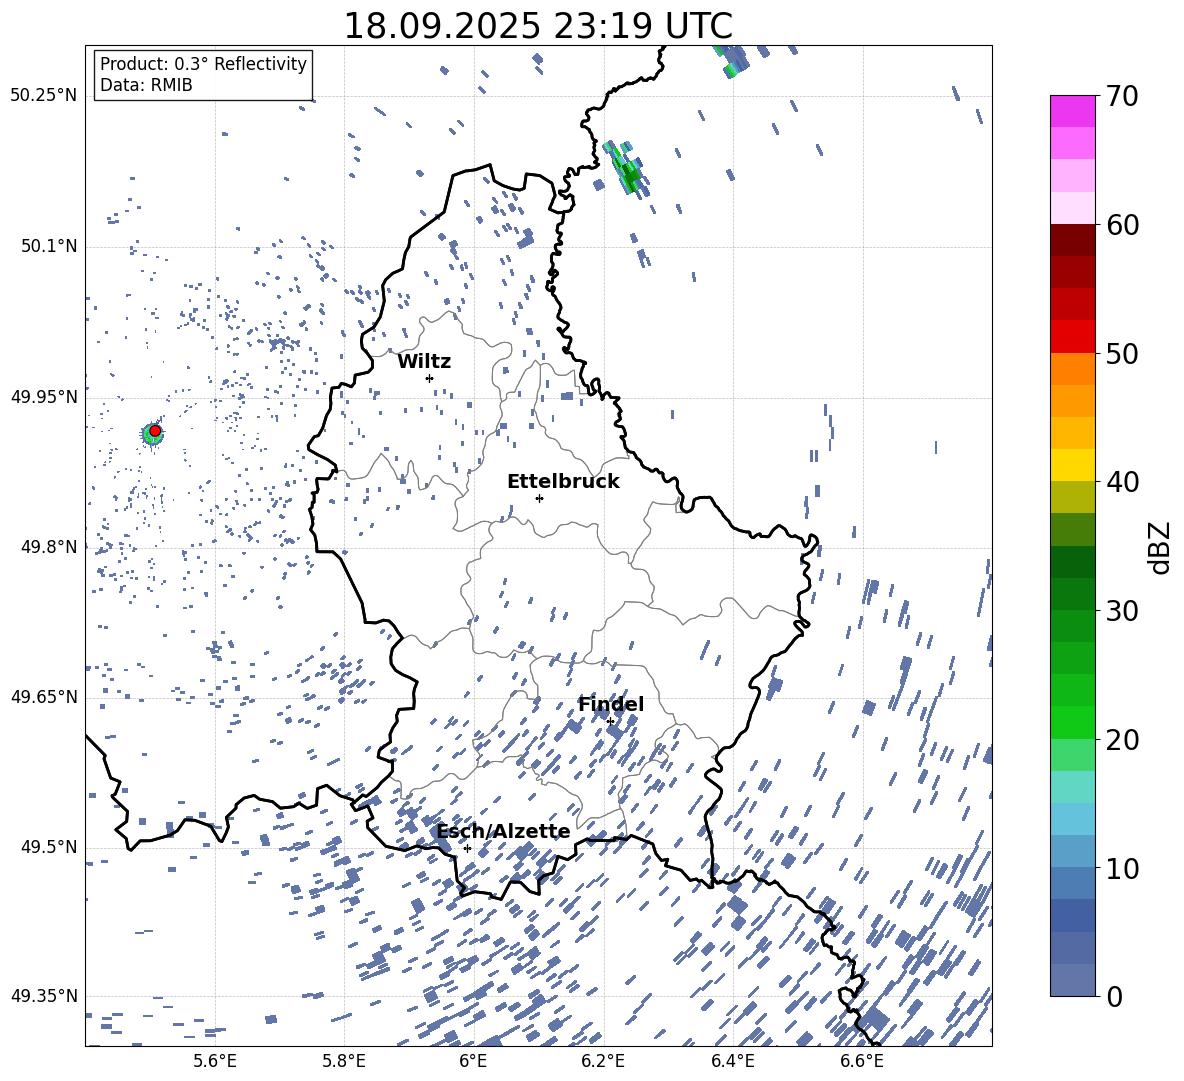Image resolution: width=1184 pixels, height=1081 pixels.
Task: Click the 50.25°N latitude tick label
Action: point(43,96)
